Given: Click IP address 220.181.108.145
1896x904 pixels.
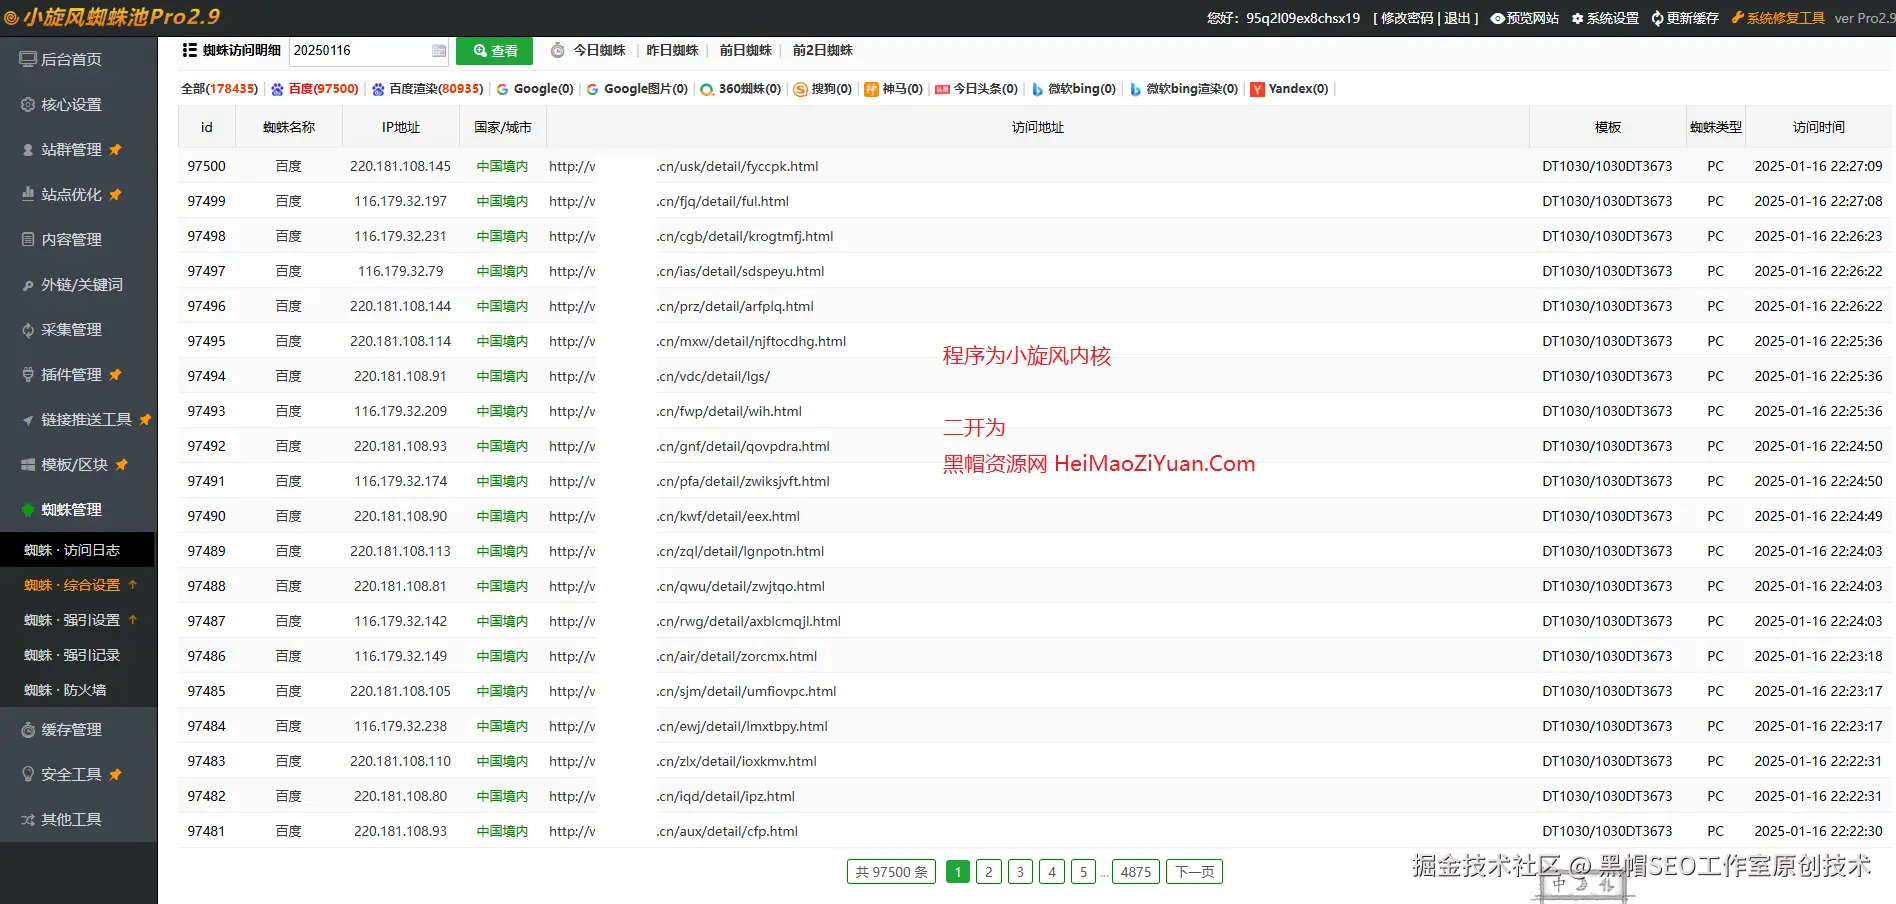Looking at the screenshot, I should [x=400, y=166].
